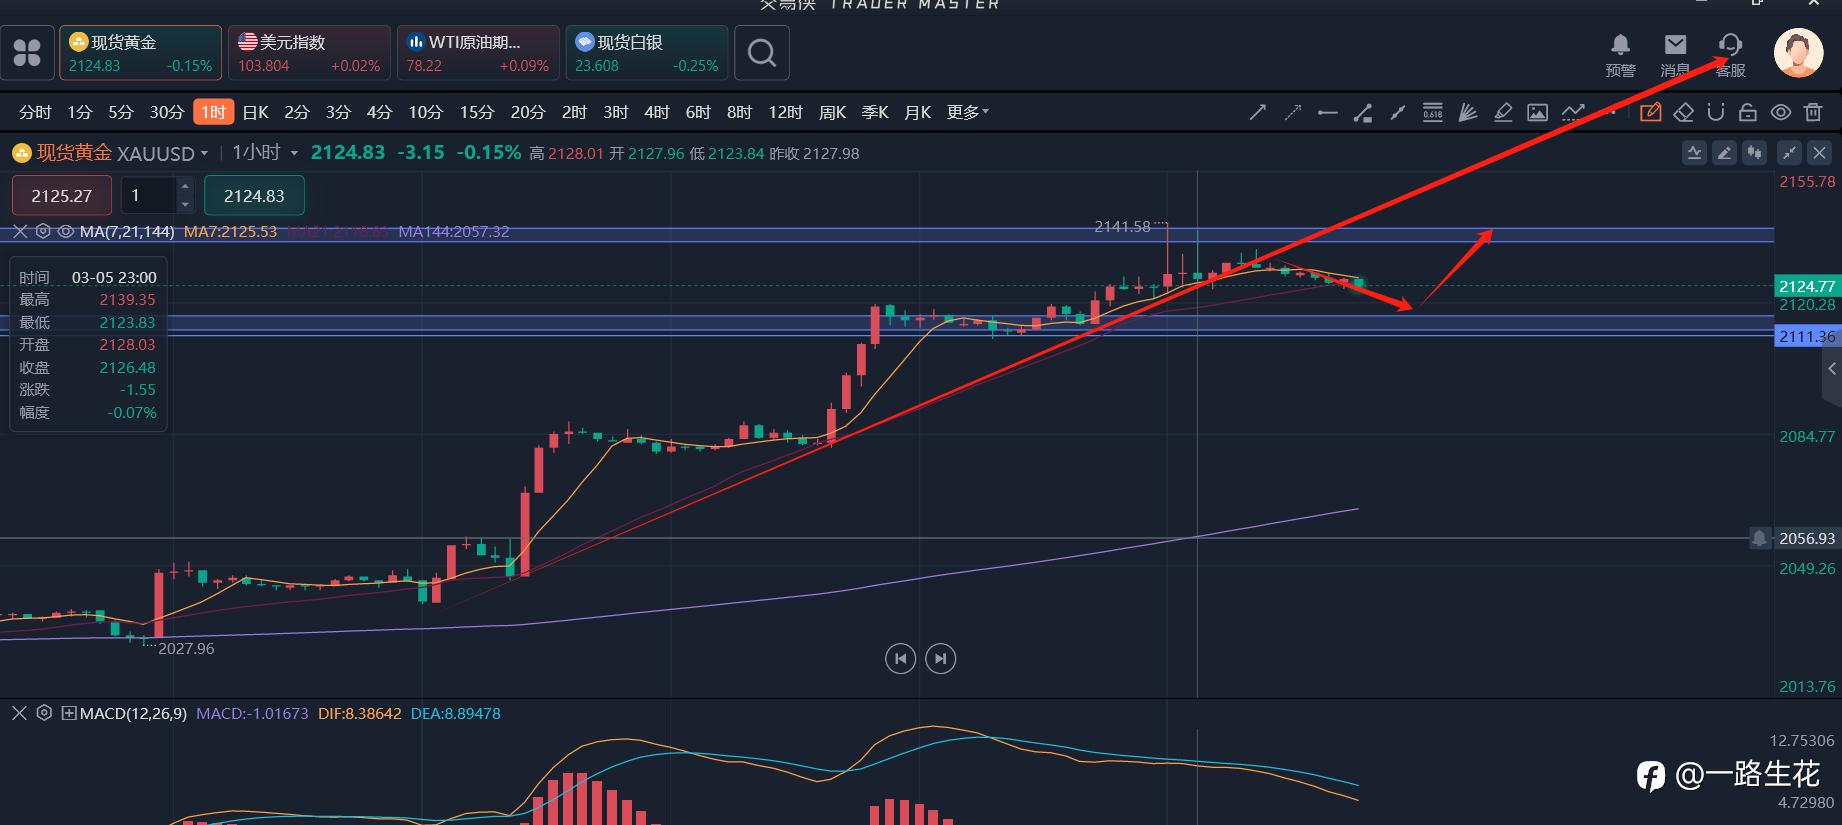Screen dimensions: 1842x825
Task: Switch to the 15分 timeframe
Action: coord(477,112)
